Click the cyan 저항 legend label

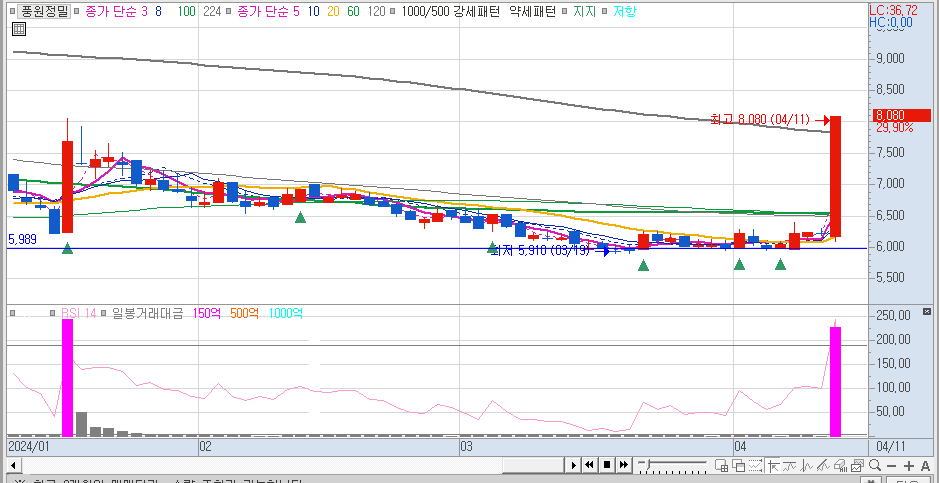coord(624,11)
